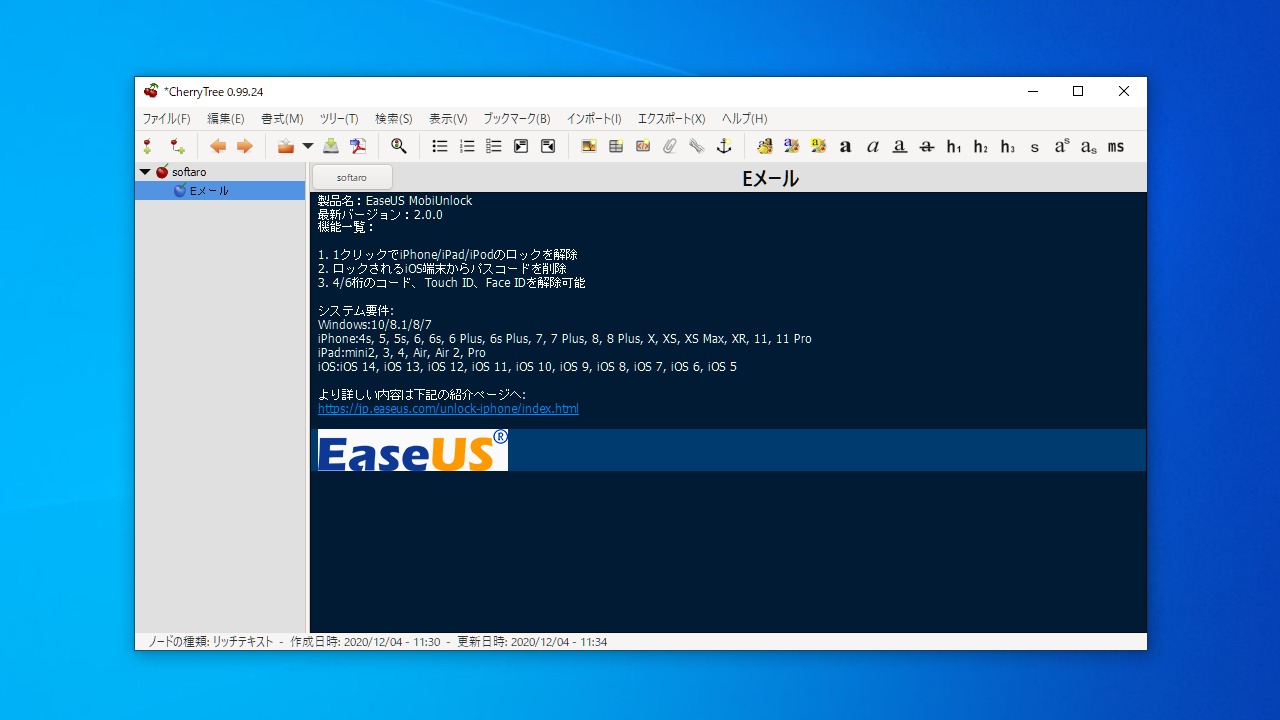Save the document with the save icon

[331, 146]
